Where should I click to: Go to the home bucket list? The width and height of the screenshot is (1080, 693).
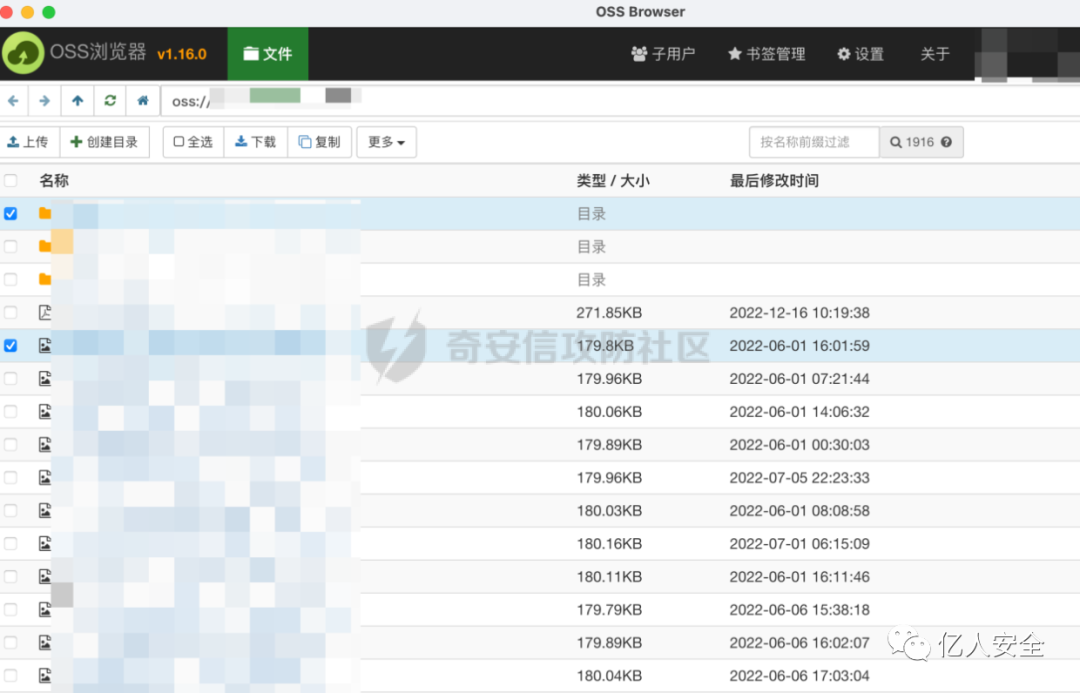pyautogui.click(x=143, y=101)
